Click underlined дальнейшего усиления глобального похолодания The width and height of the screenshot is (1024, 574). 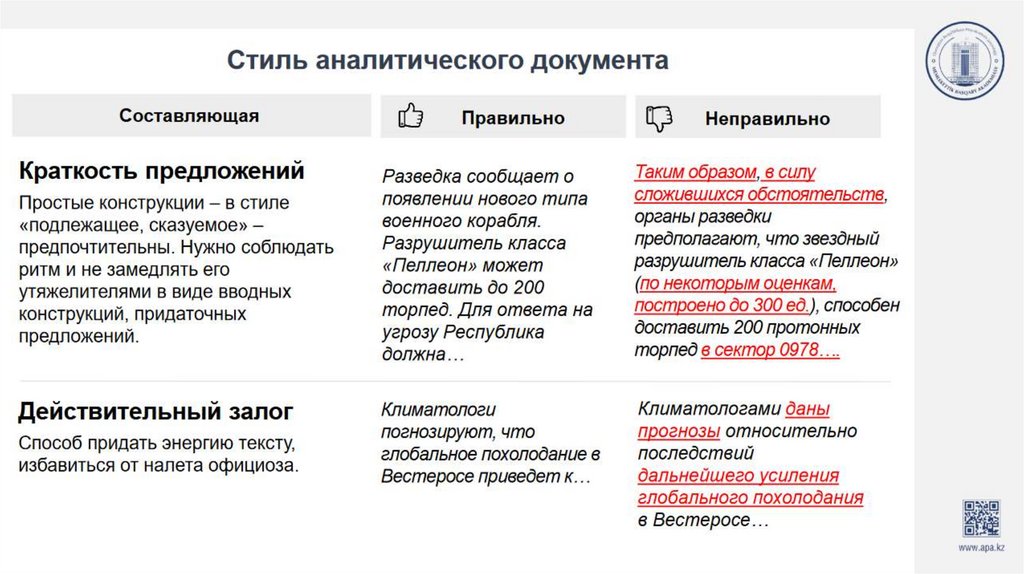click(750, 487)
